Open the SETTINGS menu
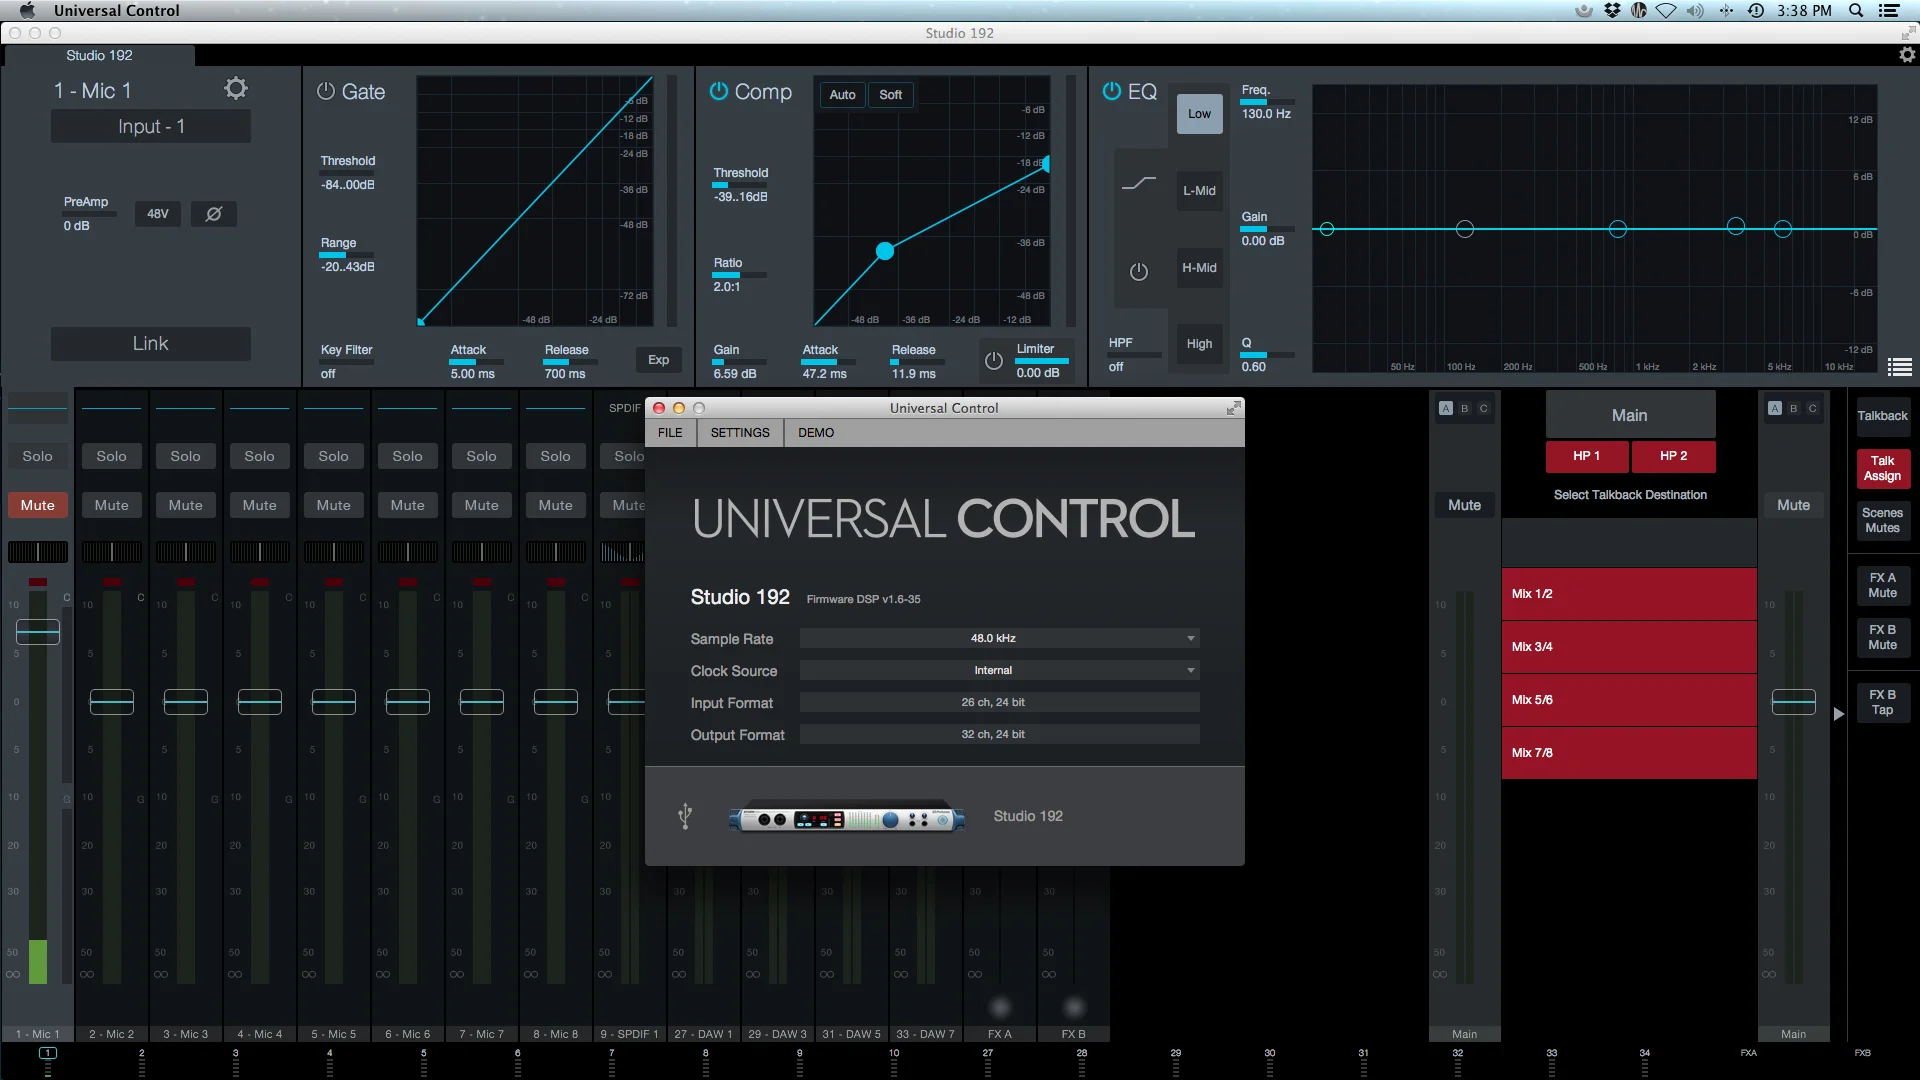 point(740,433)
